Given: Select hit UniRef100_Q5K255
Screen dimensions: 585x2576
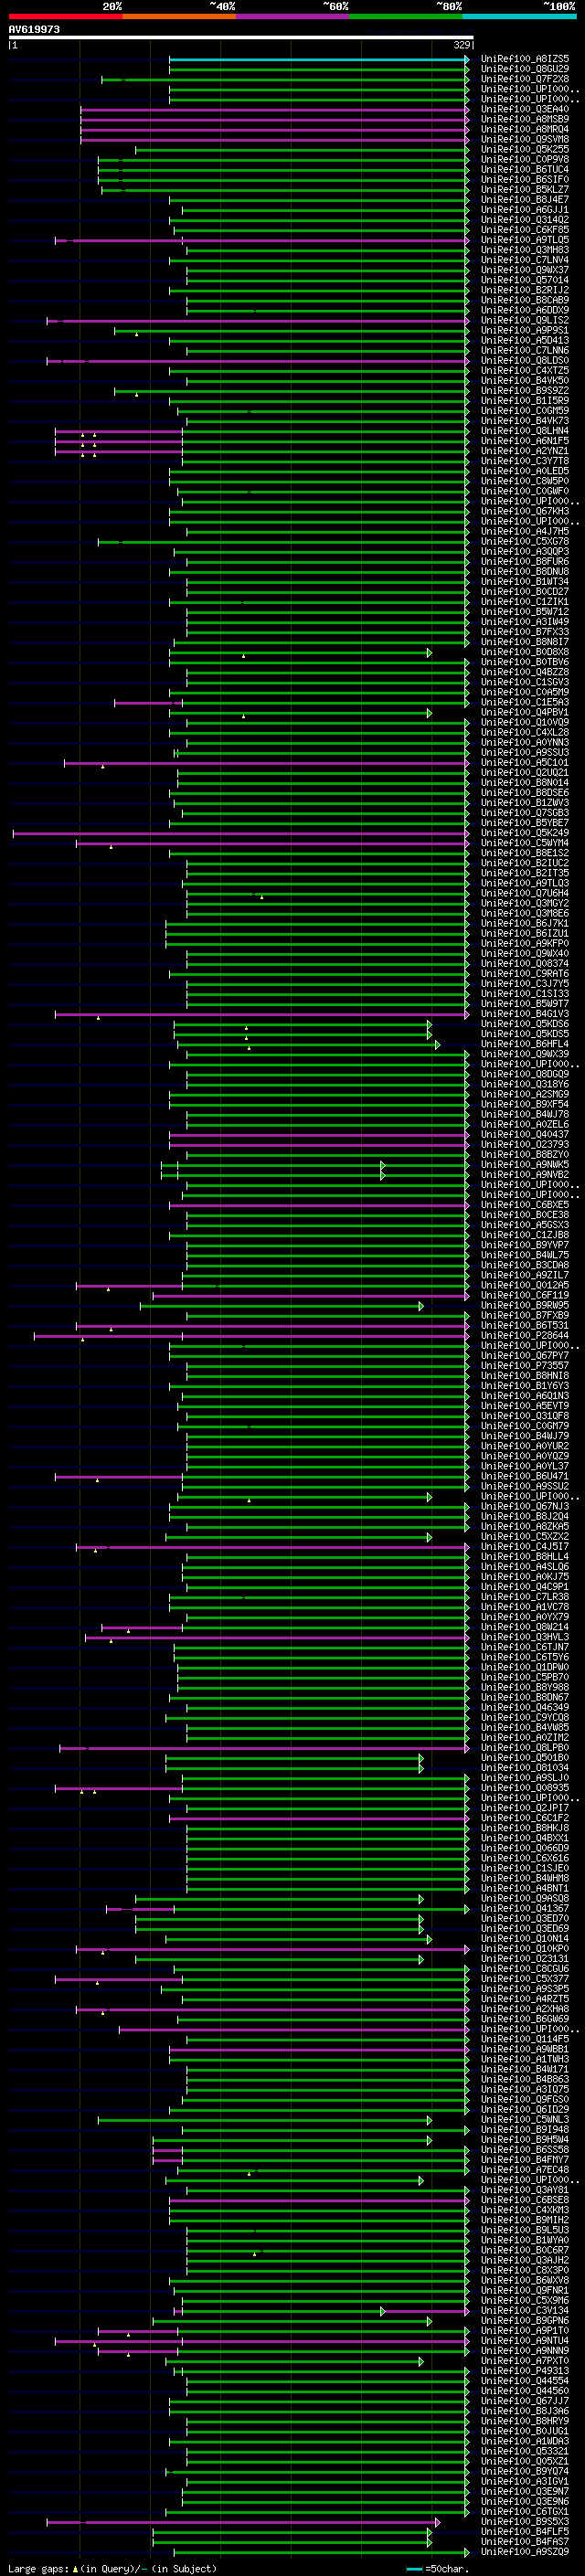Looking at the screenshot, I should [x=525, y=150].
